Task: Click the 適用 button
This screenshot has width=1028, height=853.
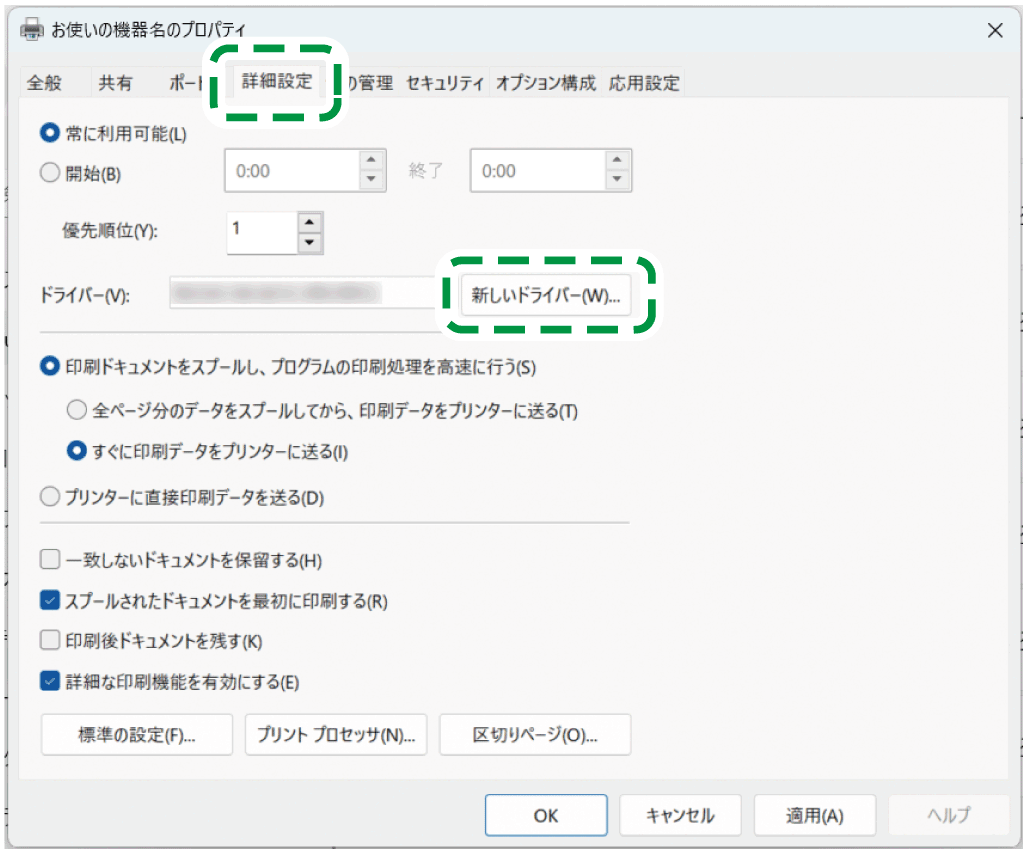Action: coord(813,814)
